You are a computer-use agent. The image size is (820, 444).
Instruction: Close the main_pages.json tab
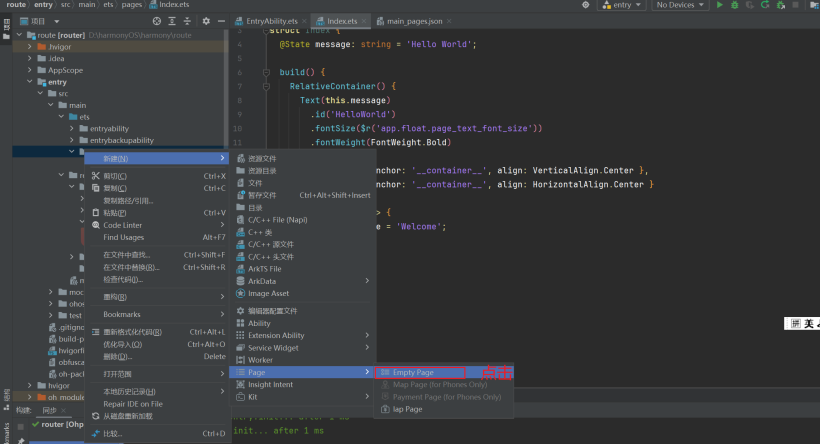coord(449,21)
